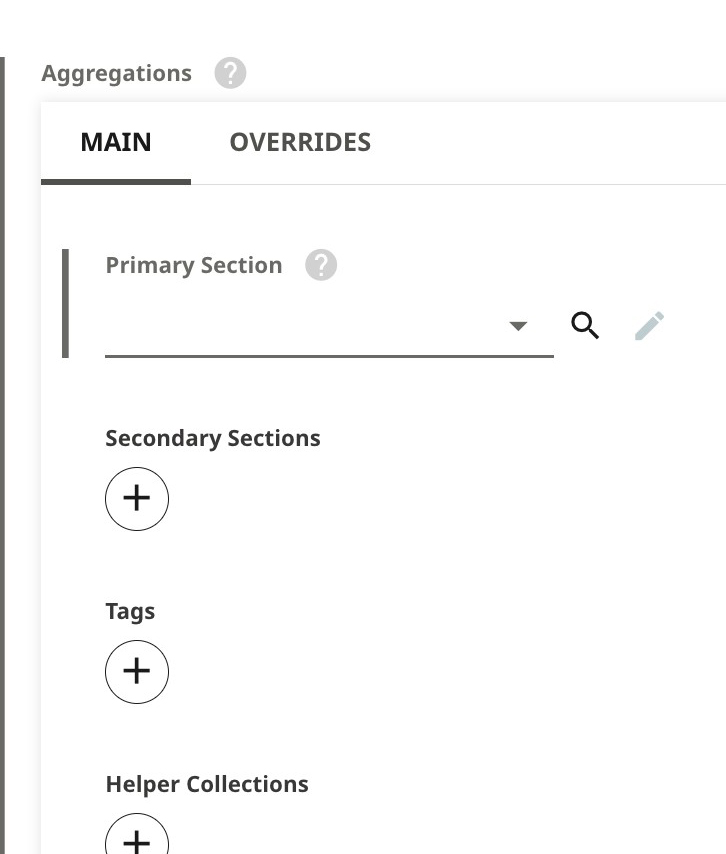This screenshot has width=726, height=854.
Task: Click the dark underline beneath MAIN tab
Action: [115, 182]
